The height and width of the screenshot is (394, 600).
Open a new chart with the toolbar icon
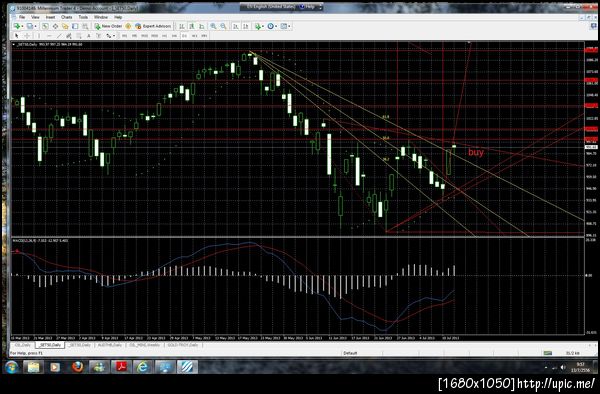[x=17, y=26]
